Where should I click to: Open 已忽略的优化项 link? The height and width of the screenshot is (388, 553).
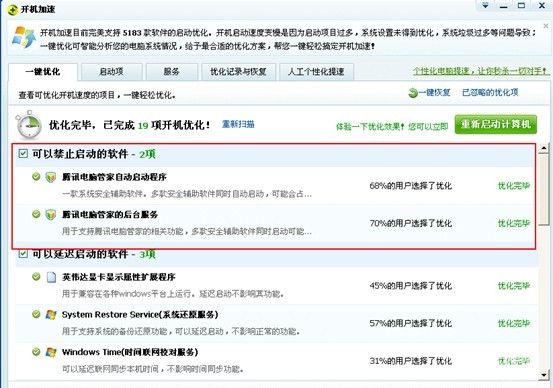(490, 92)
